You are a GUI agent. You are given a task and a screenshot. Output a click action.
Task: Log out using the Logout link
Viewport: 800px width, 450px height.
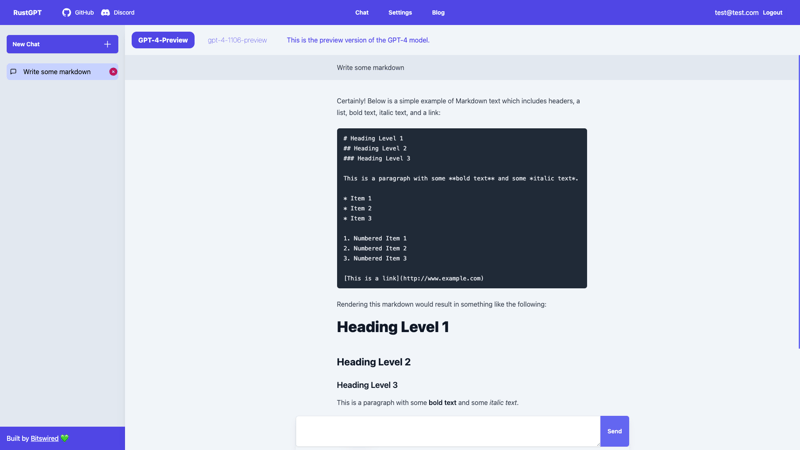click(x=772, y=13)
